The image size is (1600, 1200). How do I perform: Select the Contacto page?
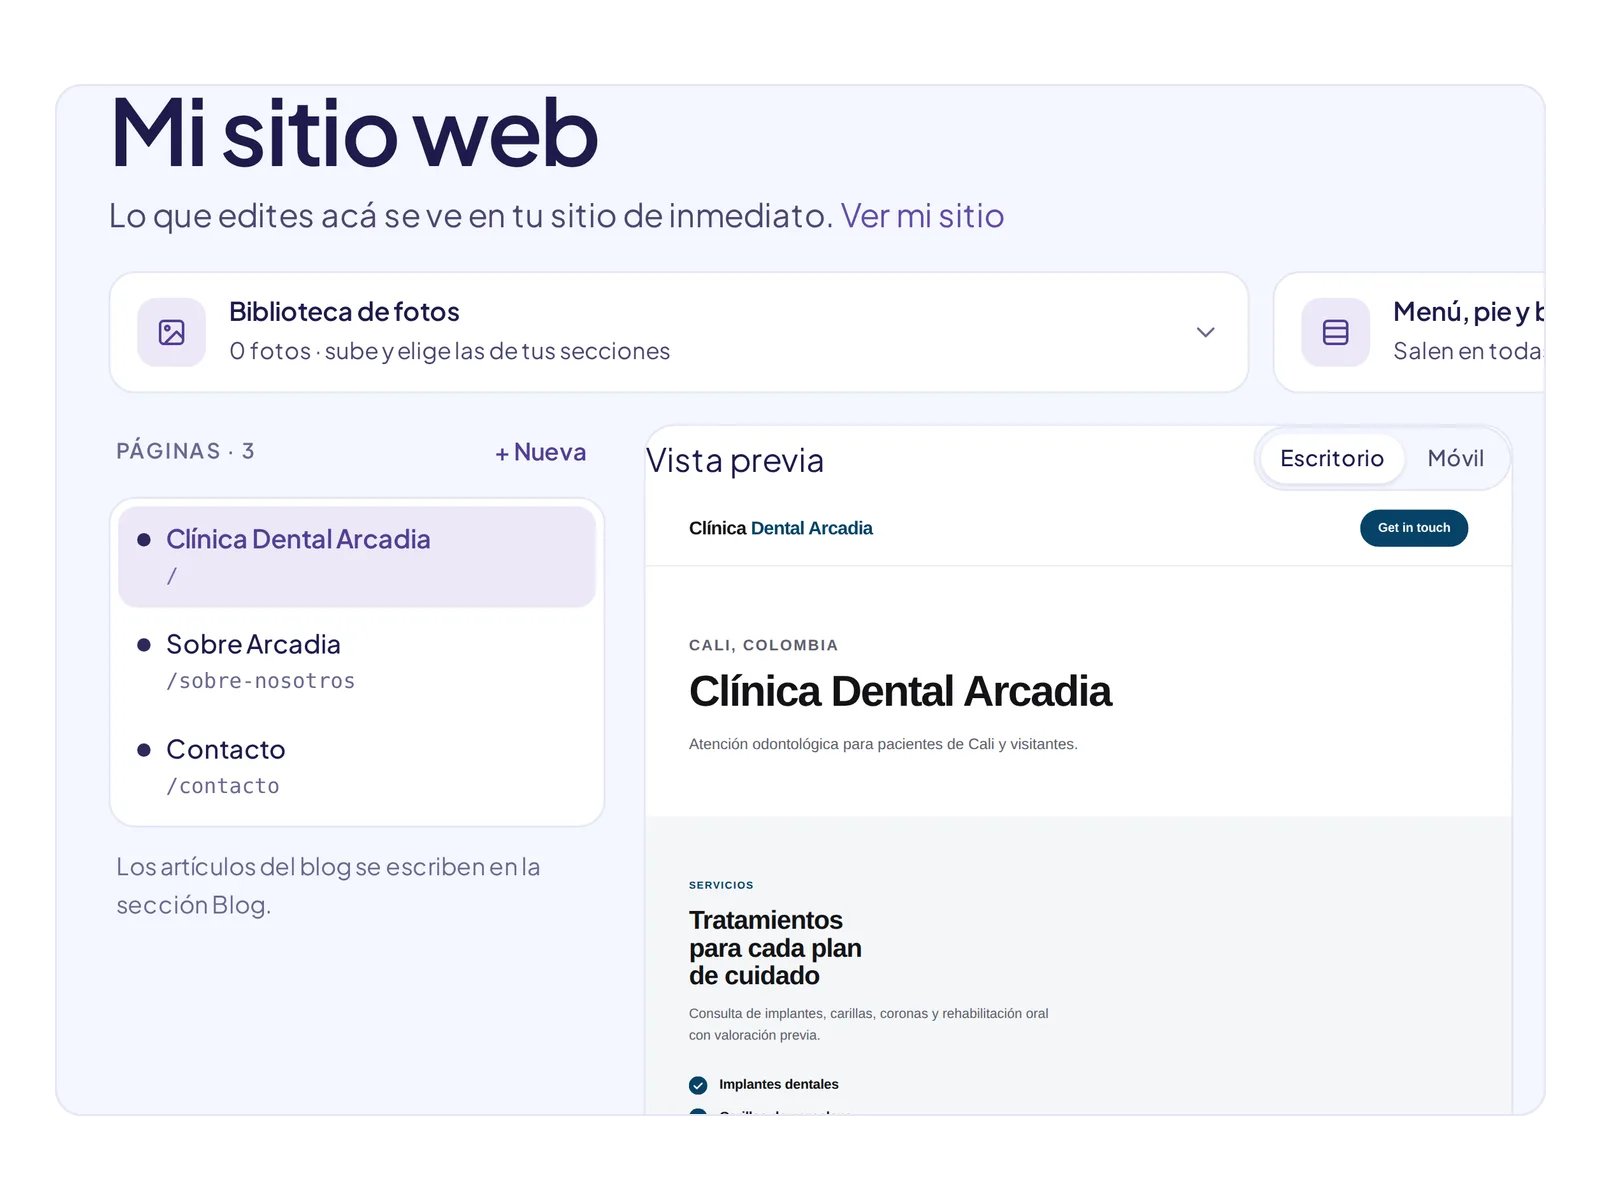click(x=357, y=766)
